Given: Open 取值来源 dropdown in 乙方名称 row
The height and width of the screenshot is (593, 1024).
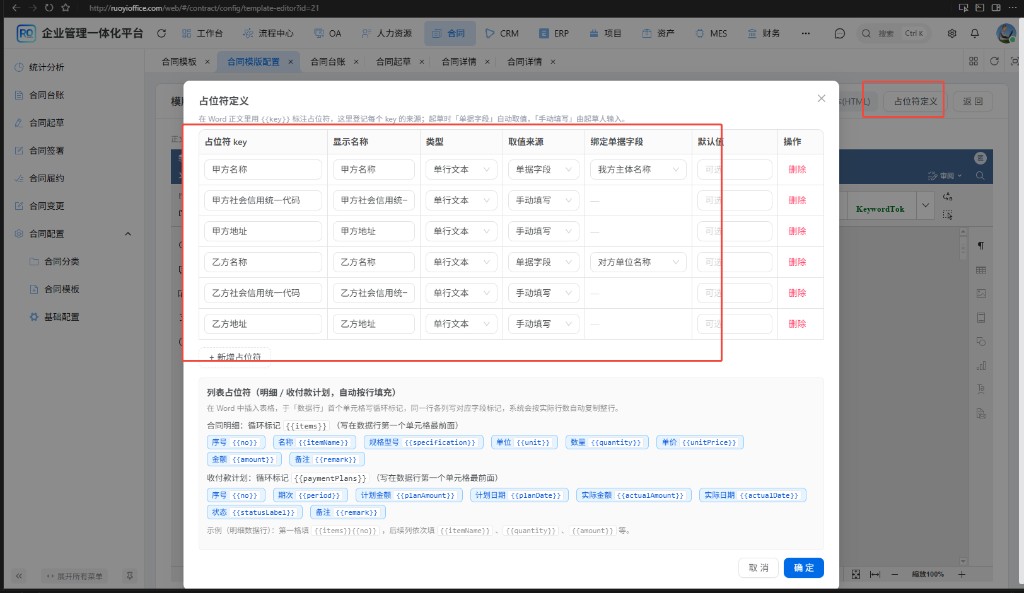Looking at the screenshot, I should (543, 262).
